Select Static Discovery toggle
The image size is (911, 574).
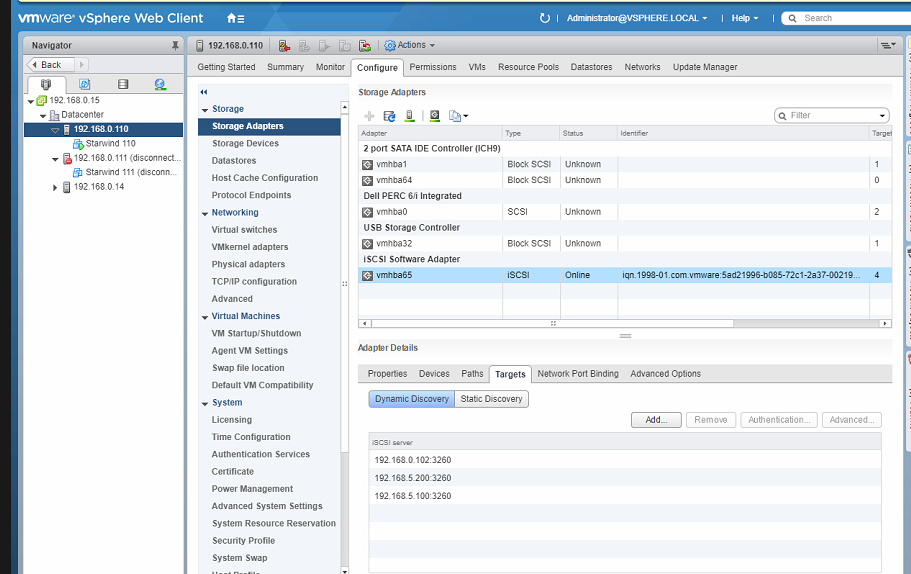[x=492, y=399]
